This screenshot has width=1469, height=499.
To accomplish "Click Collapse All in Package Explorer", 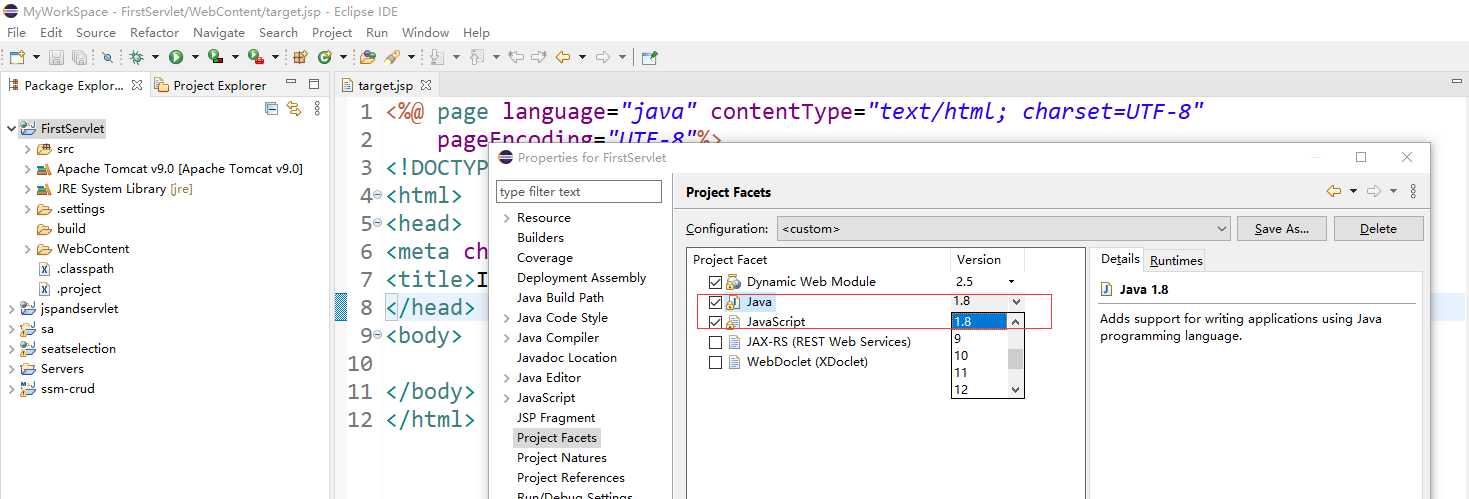I will (272, 108).
